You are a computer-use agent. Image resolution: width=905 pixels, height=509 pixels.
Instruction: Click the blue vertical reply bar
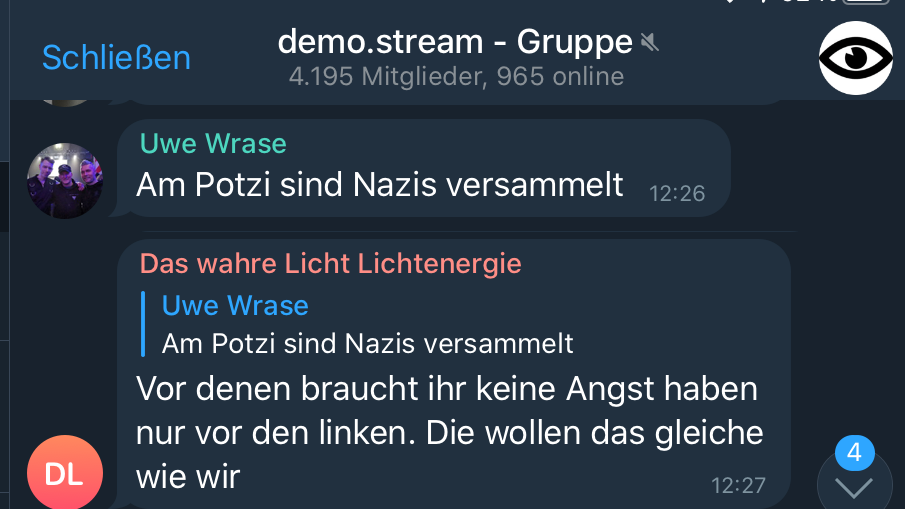tap(143, 324)
